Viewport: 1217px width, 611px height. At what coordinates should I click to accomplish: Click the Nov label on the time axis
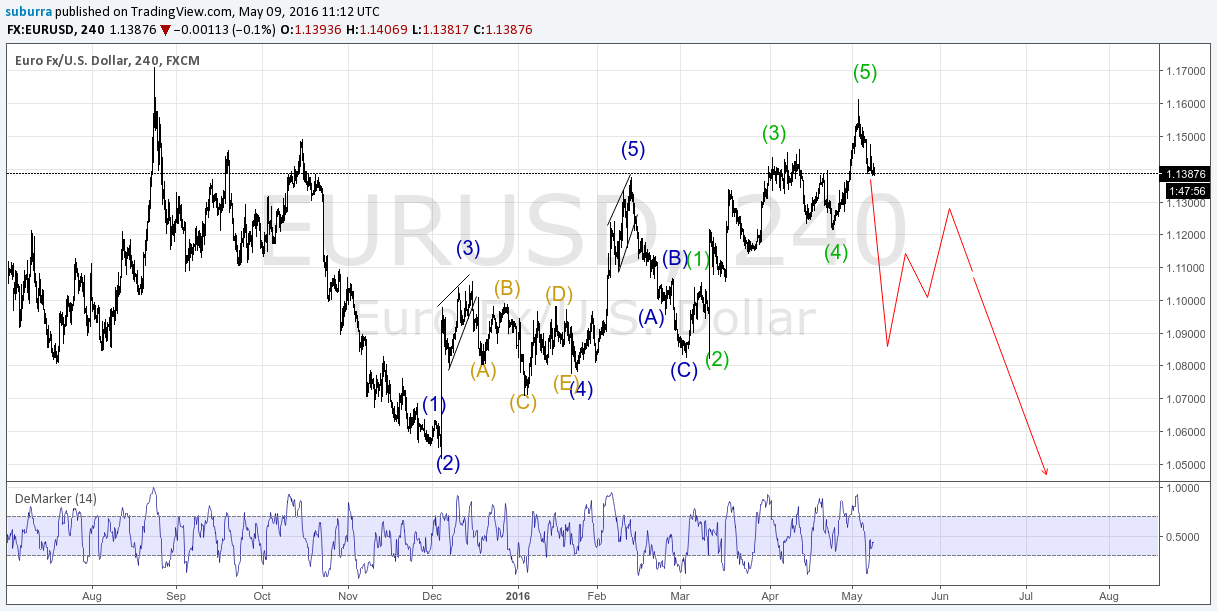point(348,595)
